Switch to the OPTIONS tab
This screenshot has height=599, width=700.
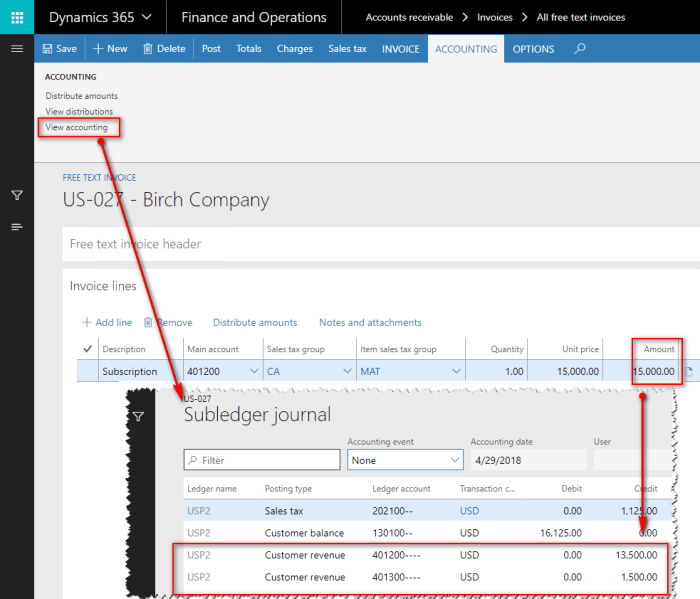click(533, 49)
